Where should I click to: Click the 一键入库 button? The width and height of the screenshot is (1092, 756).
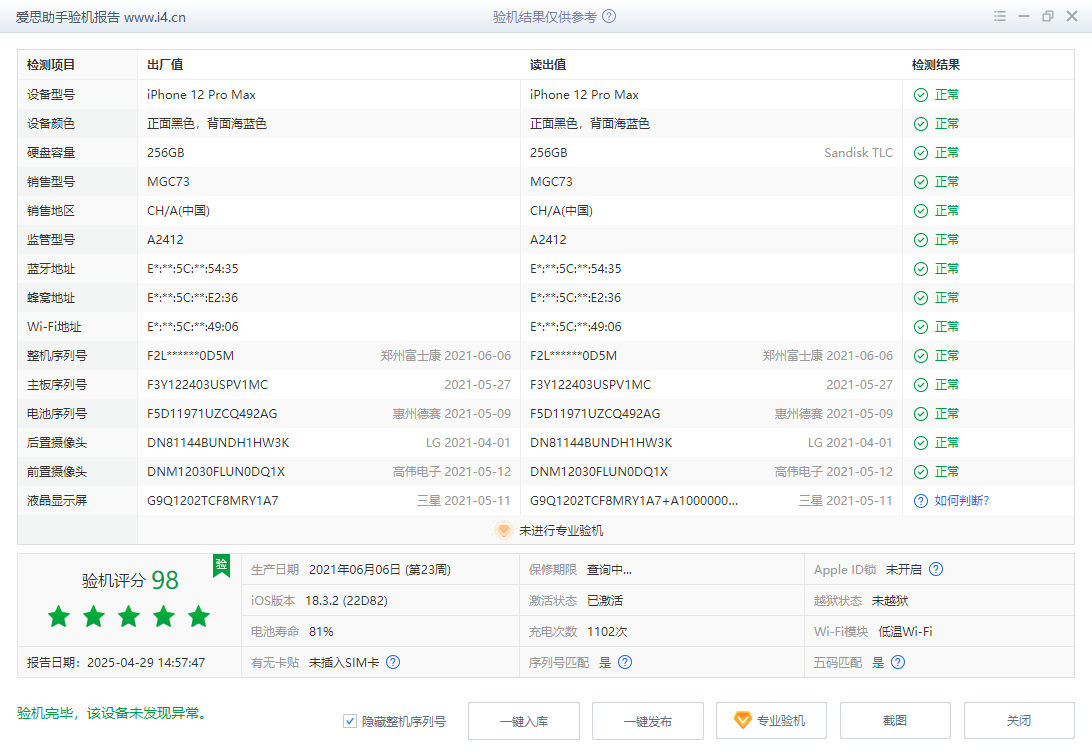point(524,721)
